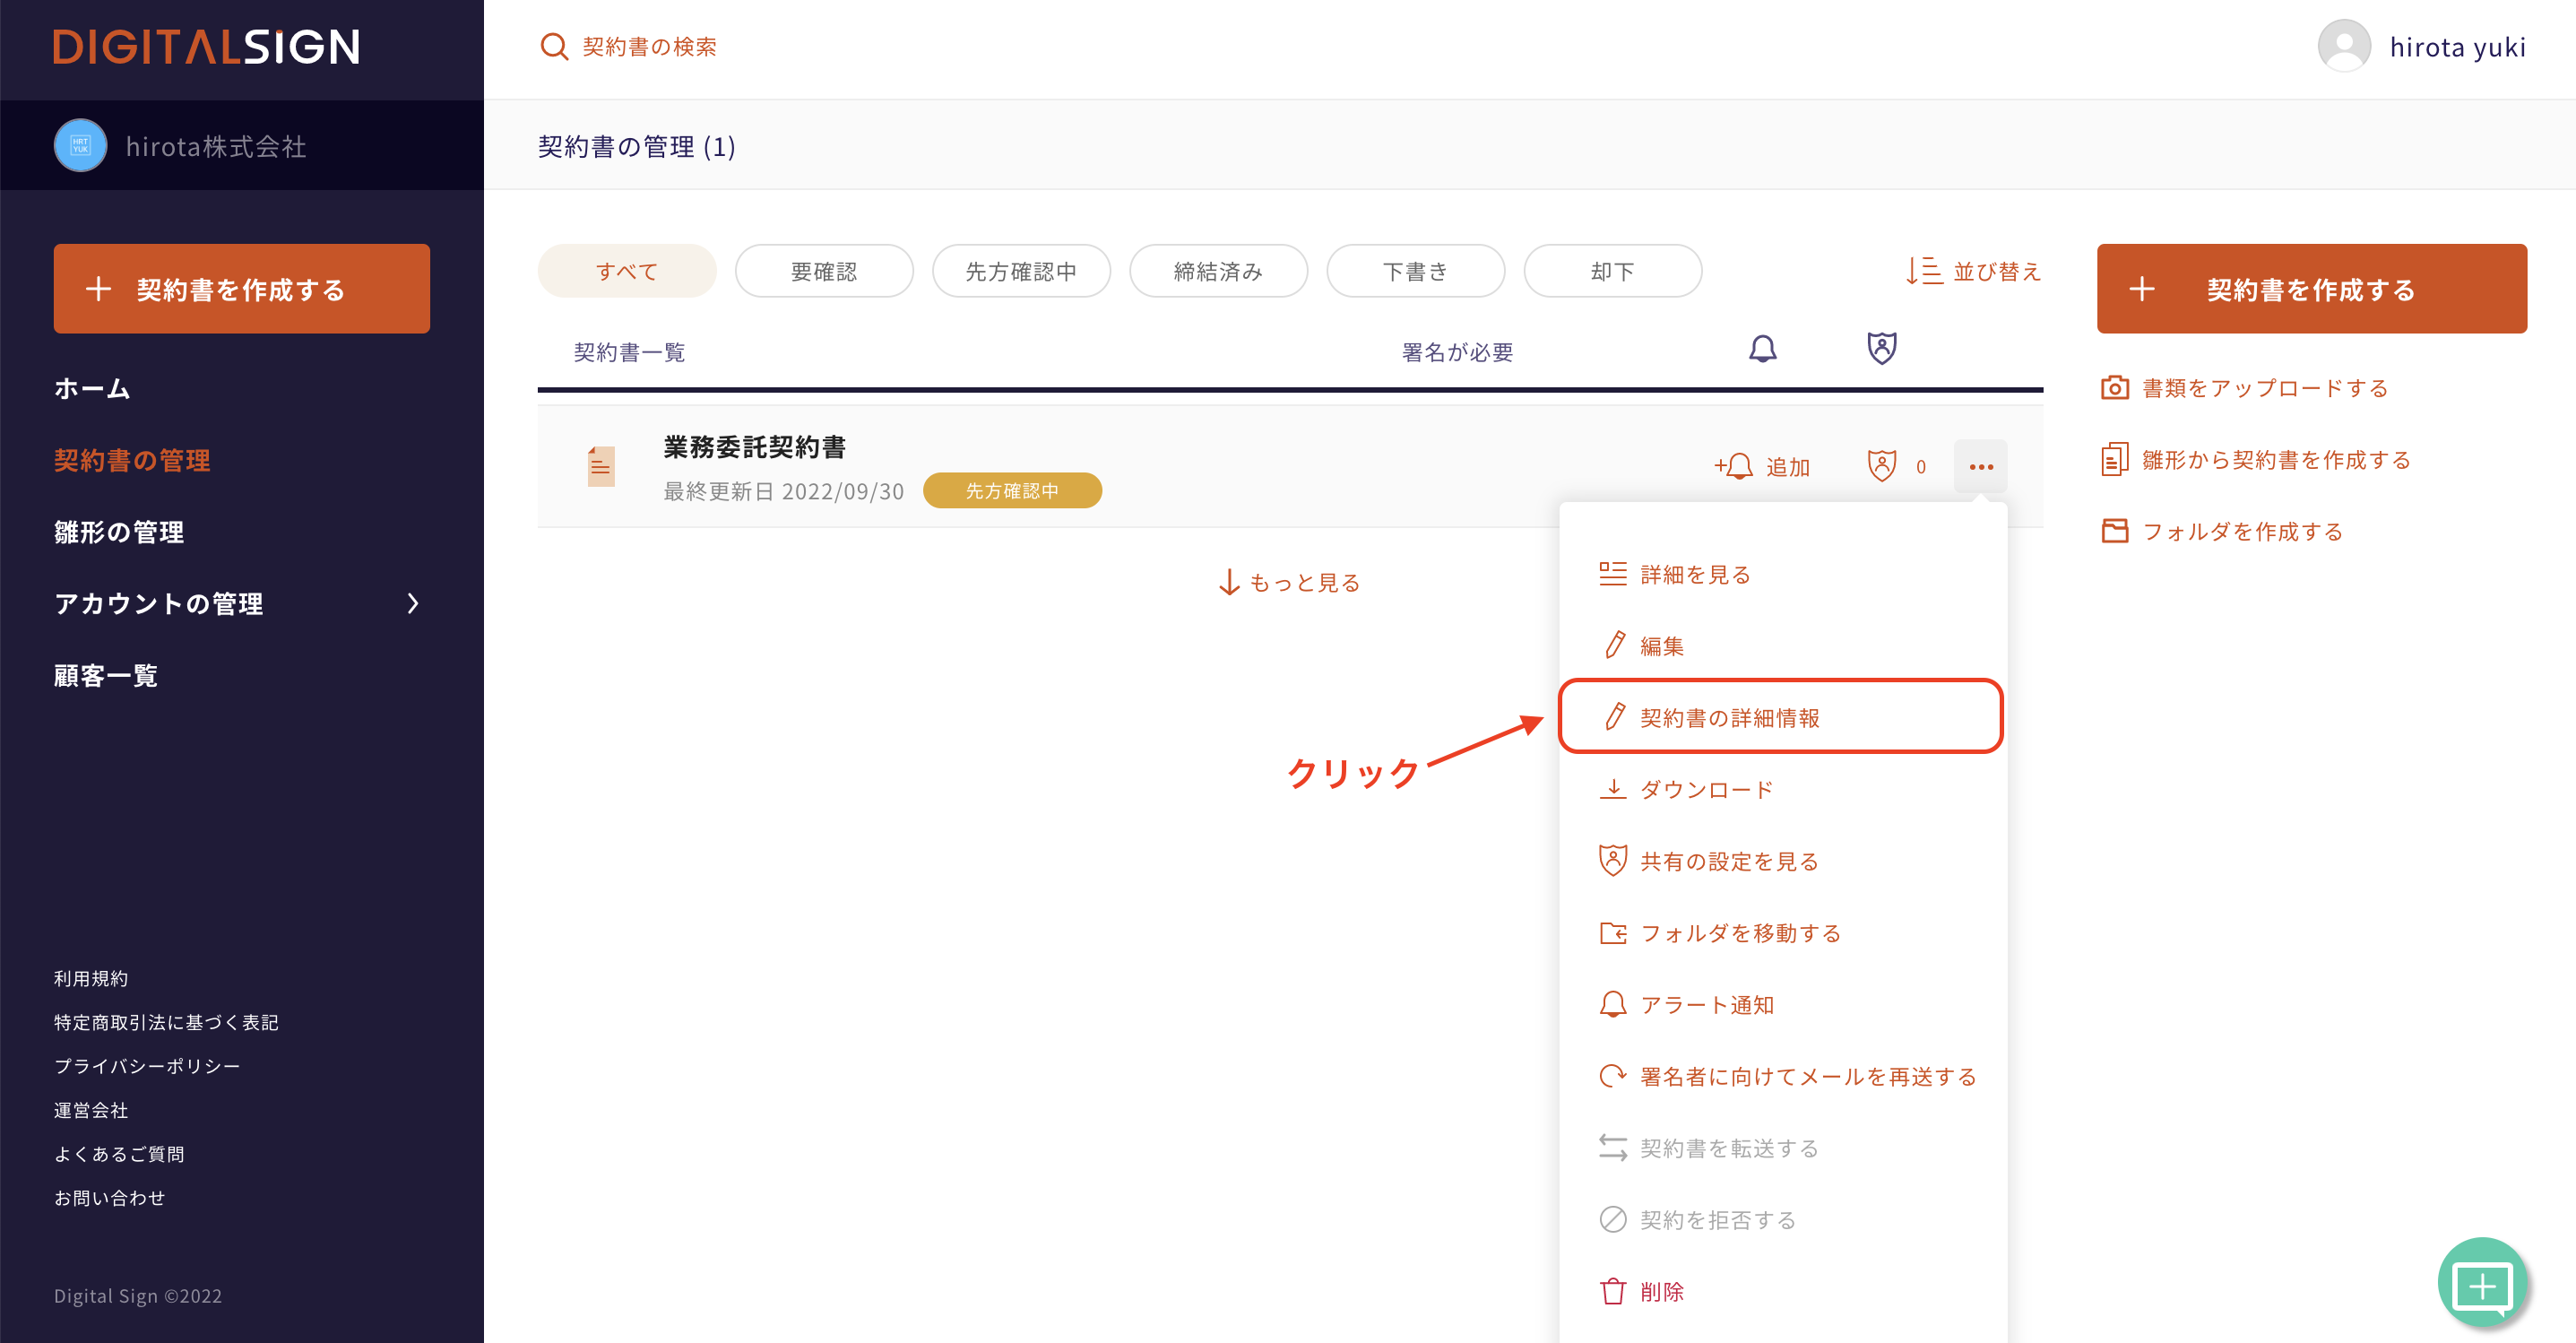Click the search magnifier icon

click(554, 47)
